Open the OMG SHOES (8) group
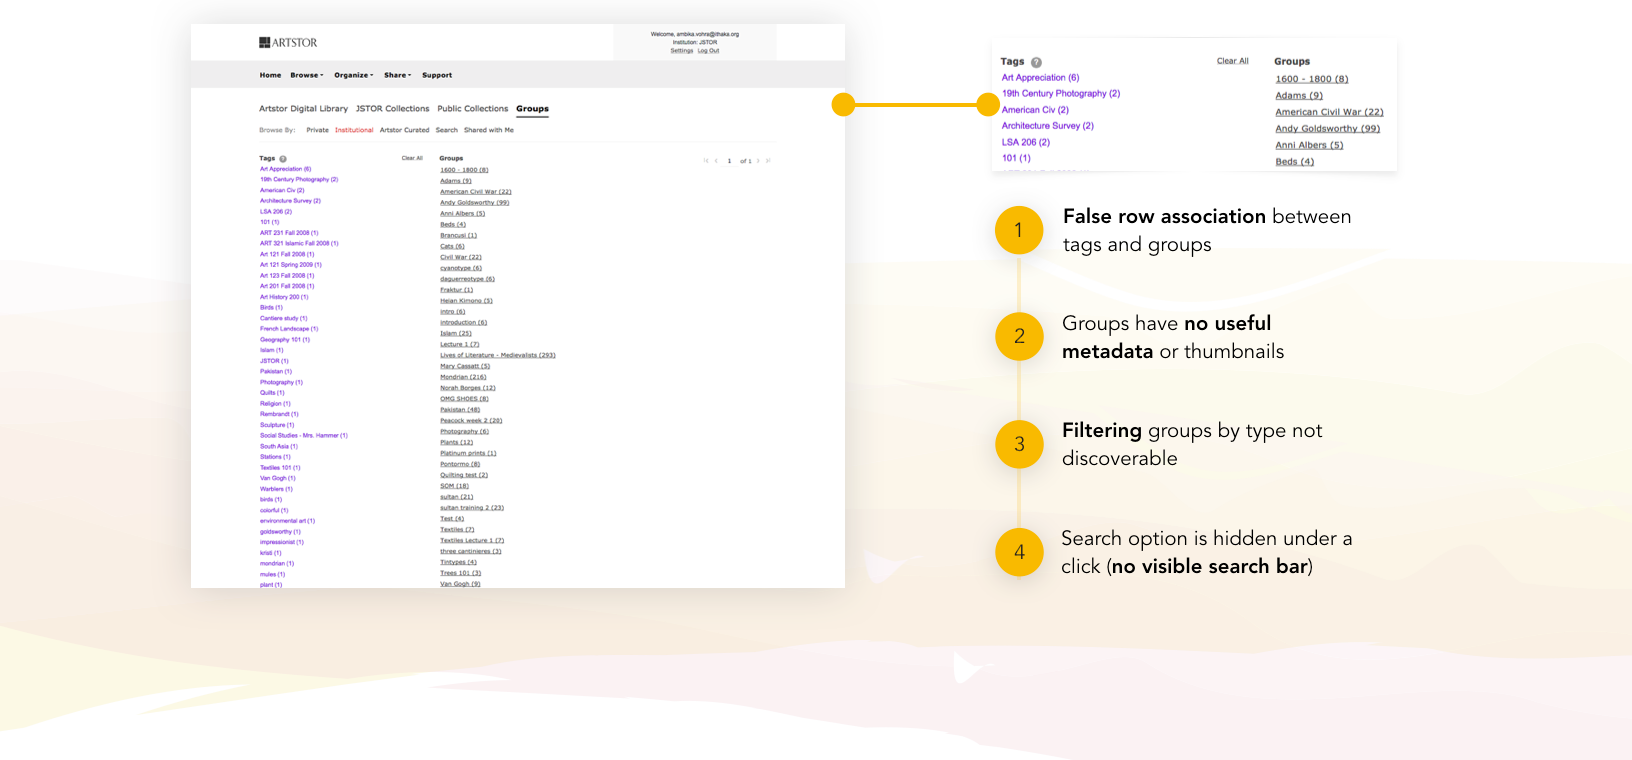1632x760 pixels. (464, 399)
